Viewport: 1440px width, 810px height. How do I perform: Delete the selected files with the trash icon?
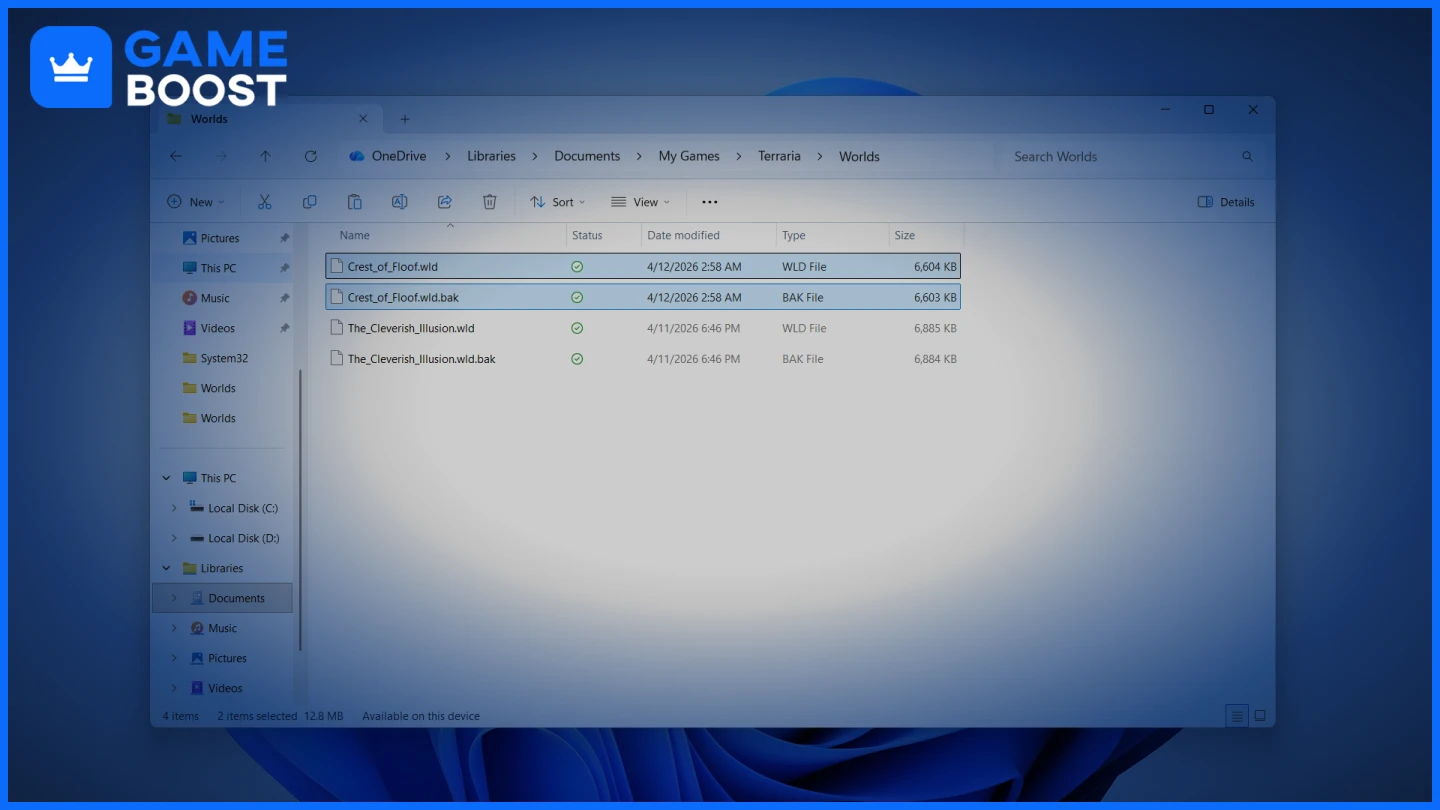pos(489,201)
